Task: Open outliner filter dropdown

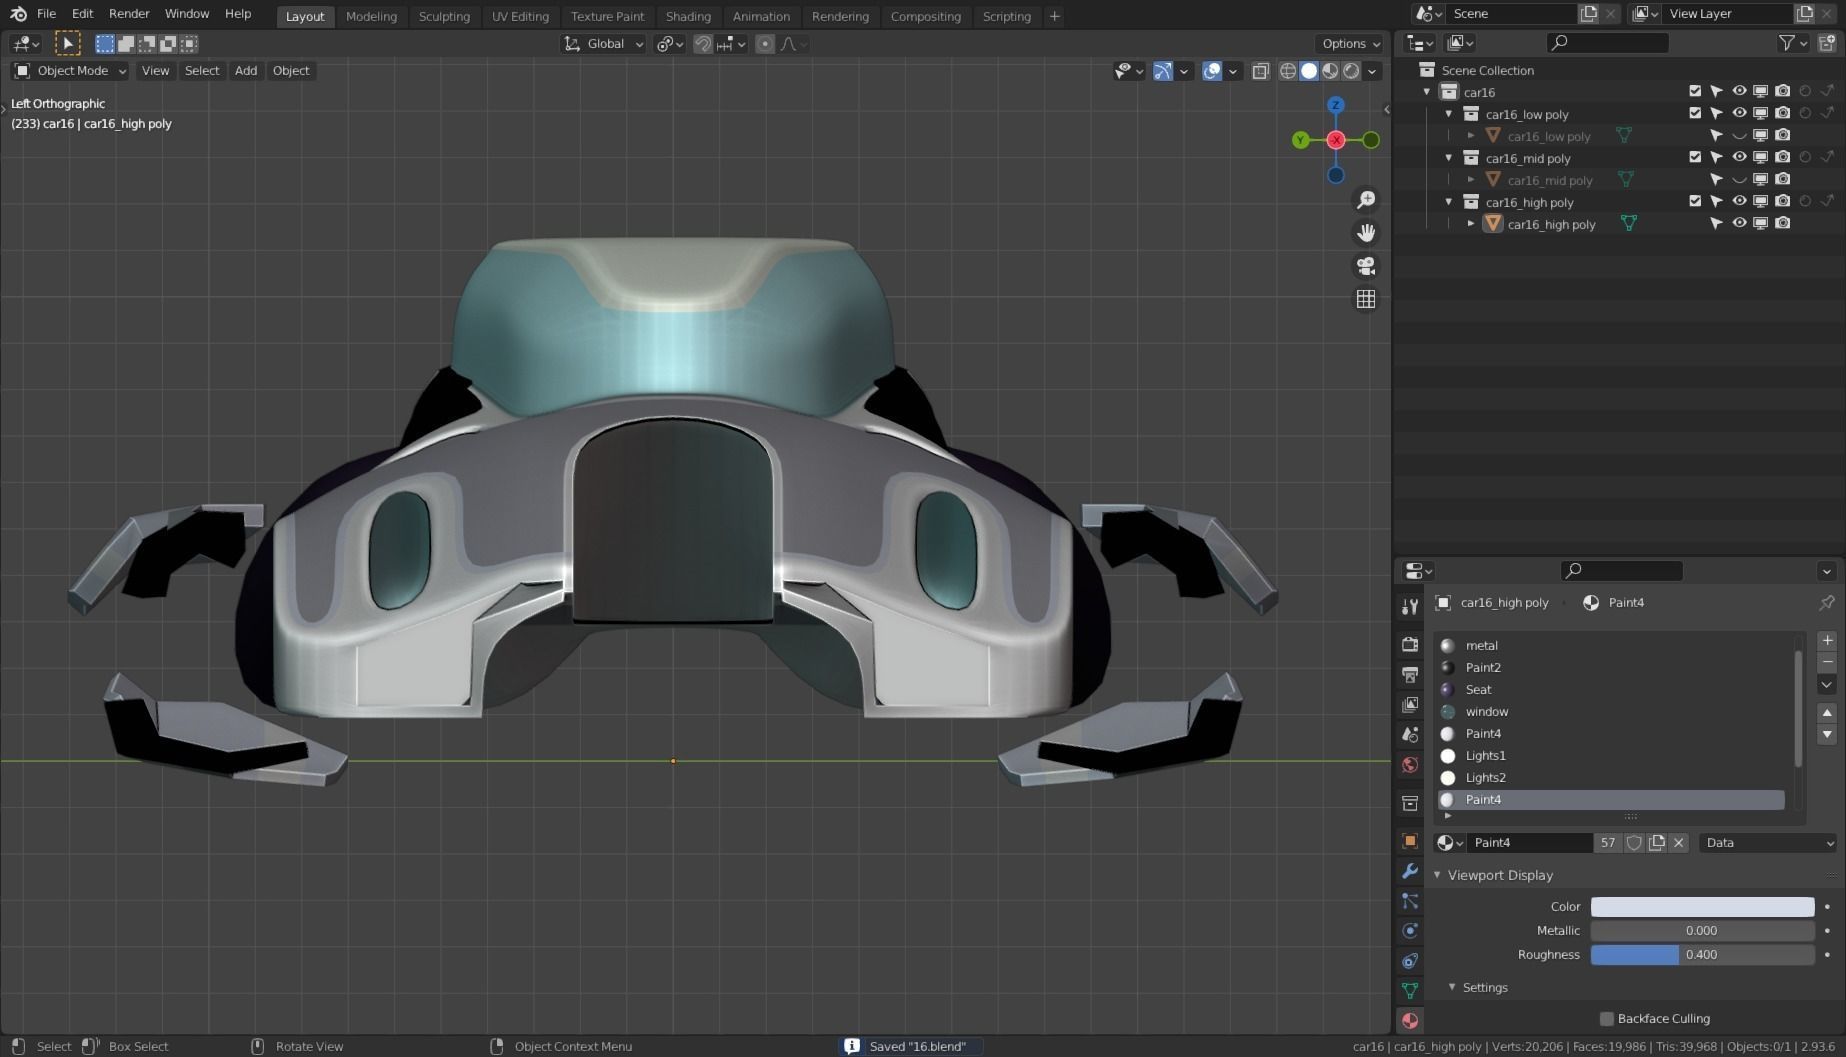Action: 1793,43
